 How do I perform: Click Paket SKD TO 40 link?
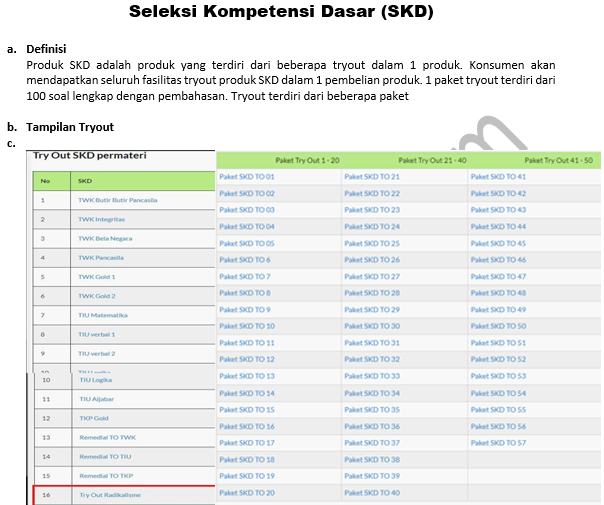(372, 492)
